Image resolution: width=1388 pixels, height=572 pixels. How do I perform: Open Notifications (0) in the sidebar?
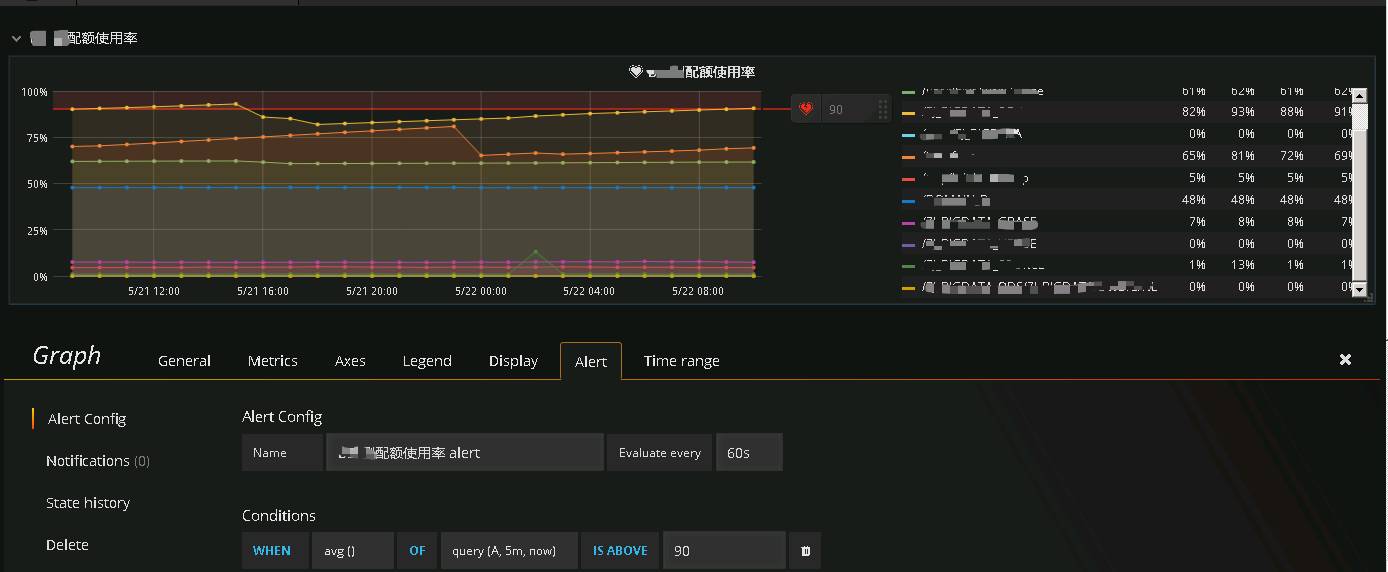(98, 461)
